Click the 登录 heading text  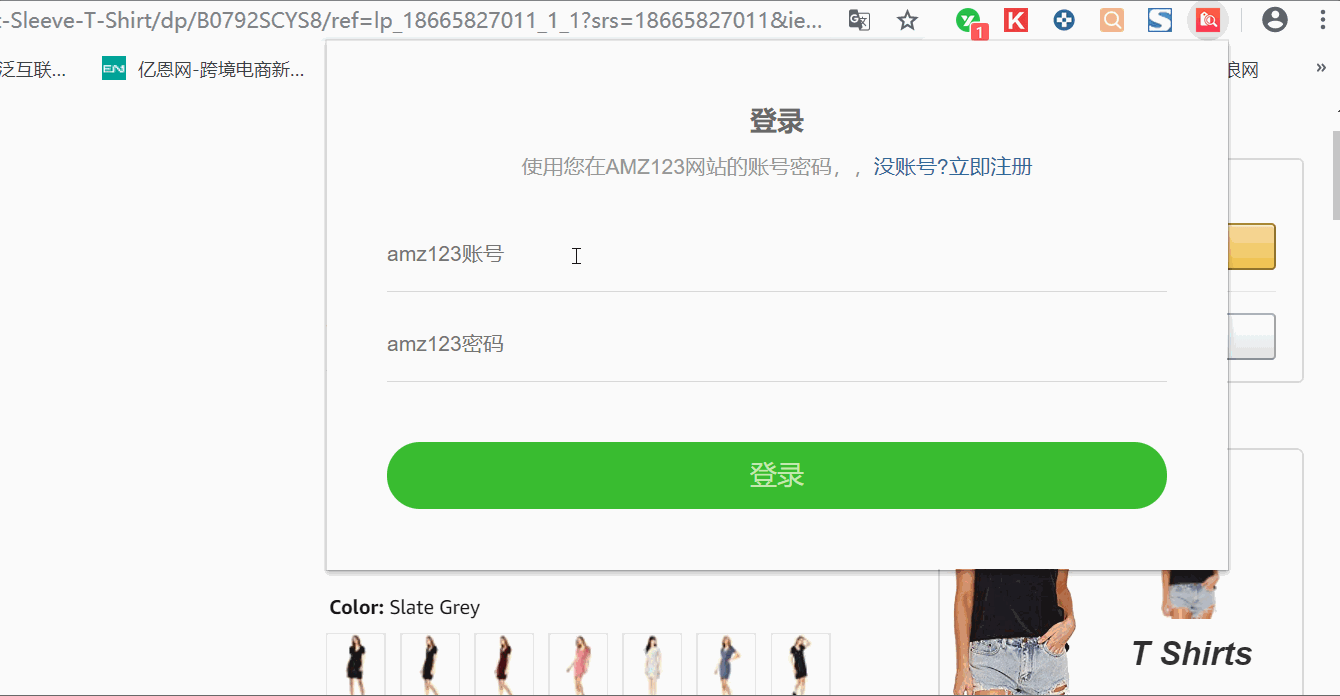coord(777,122)
